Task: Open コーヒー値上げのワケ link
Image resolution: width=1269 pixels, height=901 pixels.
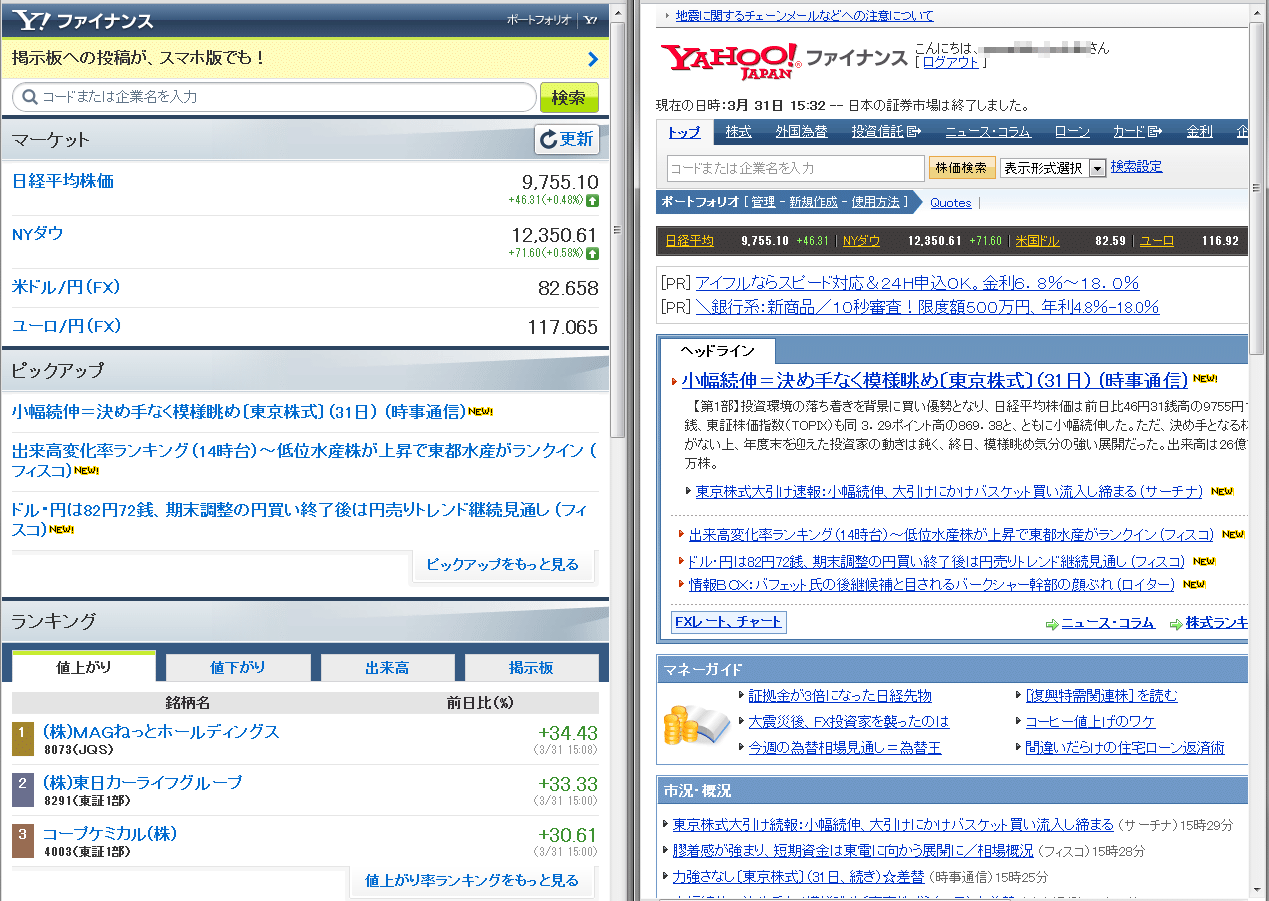Action: [1091, 722]
